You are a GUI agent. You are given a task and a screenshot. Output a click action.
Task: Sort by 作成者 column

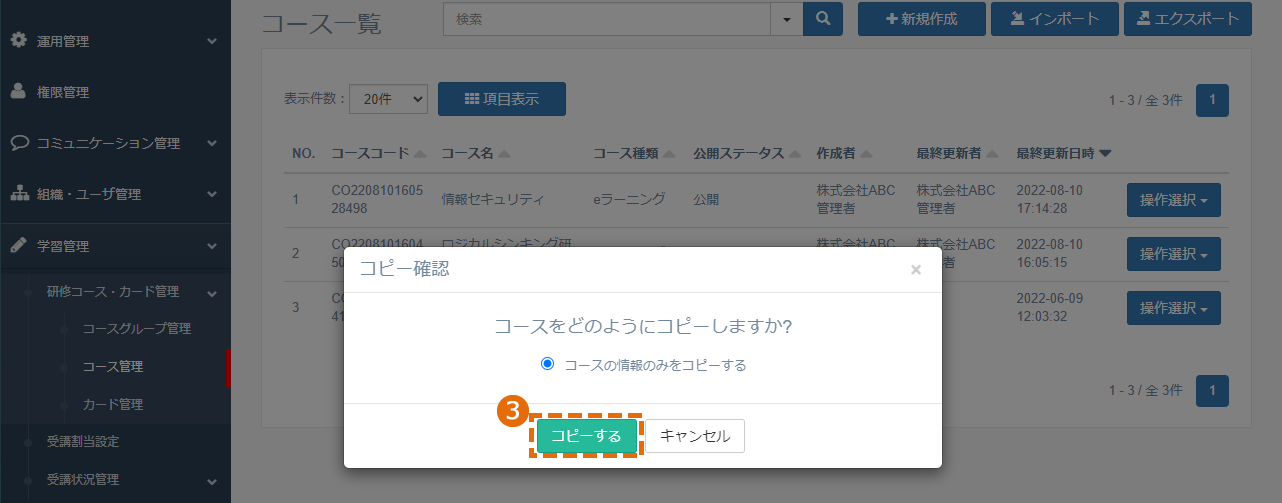[844, 153]
